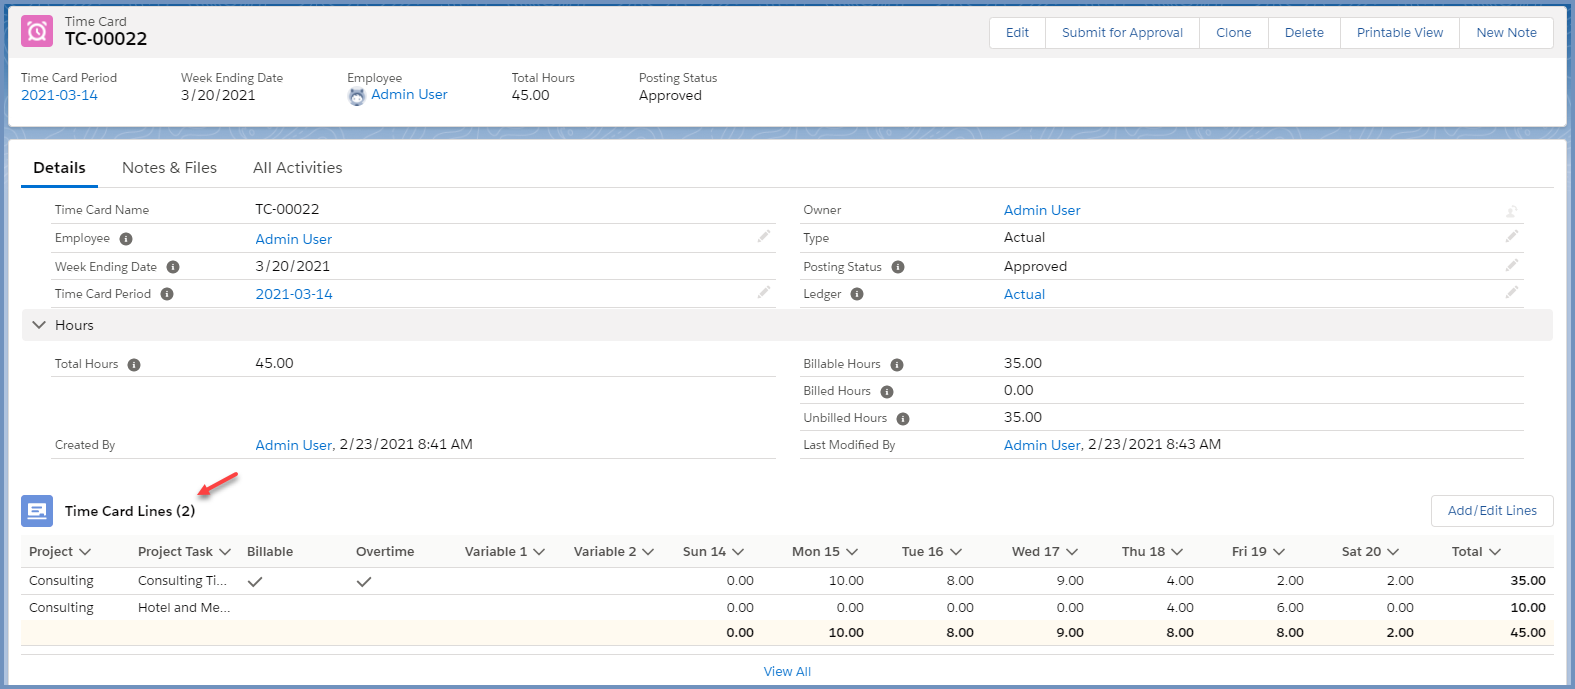Click the Admin User avatar icon
The image size is (1575, 689).
[357, 96]
